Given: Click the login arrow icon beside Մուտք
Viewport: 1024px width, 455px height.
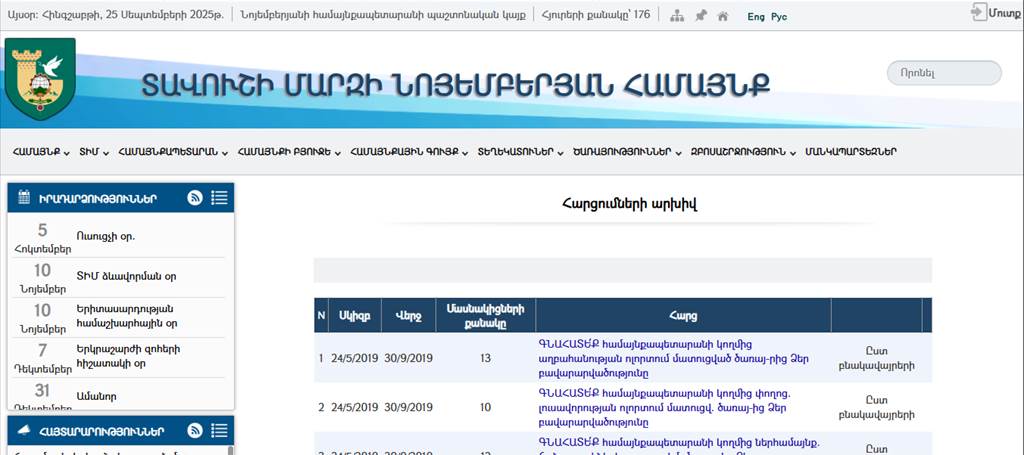Looking at the screenshot, I should 978,13.
